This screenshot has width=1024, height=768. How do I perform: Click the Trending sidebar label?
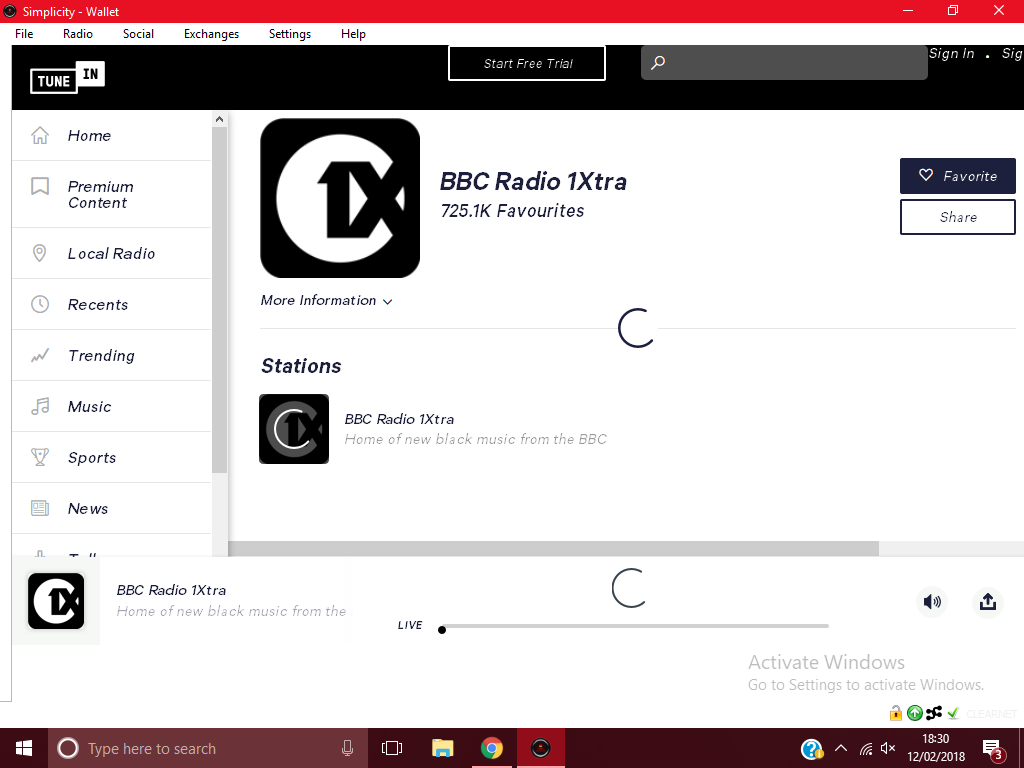click(102, 355)
